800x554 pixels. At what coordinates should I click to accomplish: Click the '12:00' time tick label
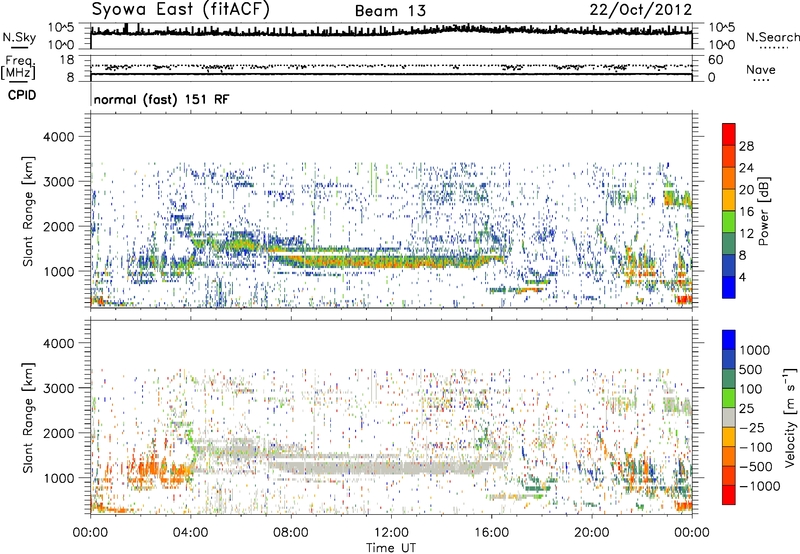pyautogui.click(x=391, y=533)
